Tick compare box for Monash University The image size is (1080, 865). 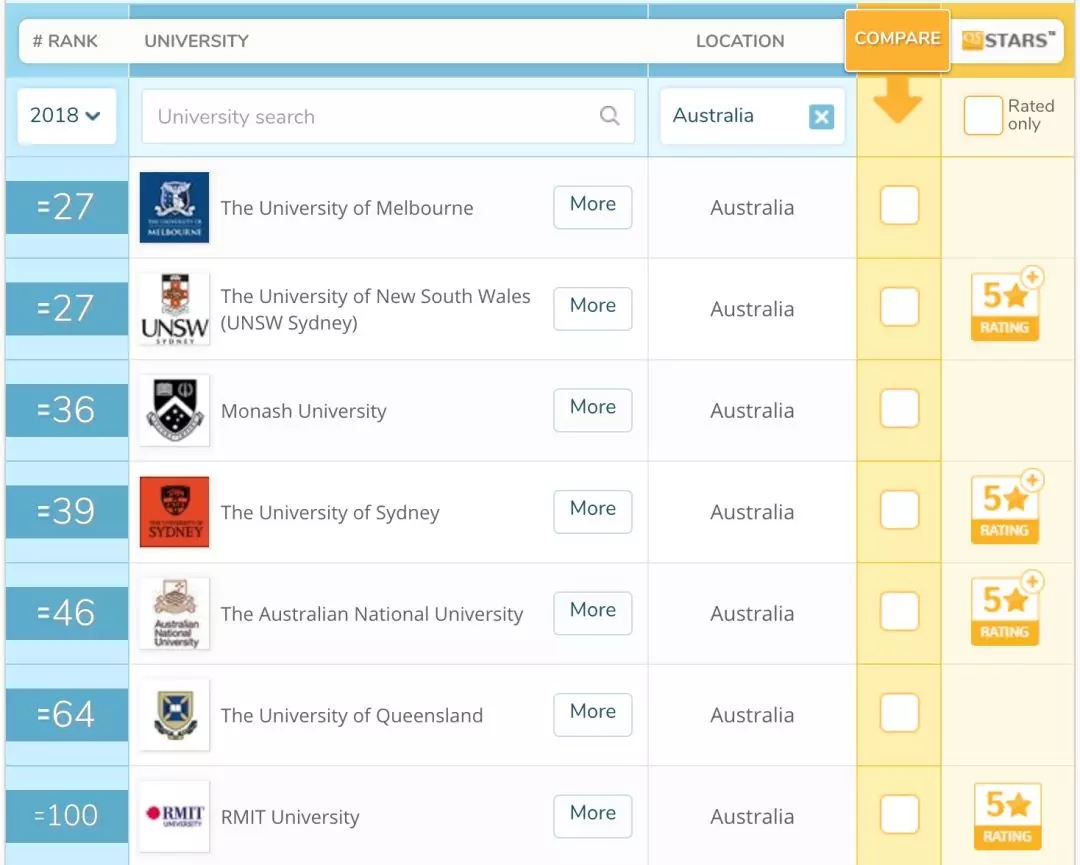899,410
